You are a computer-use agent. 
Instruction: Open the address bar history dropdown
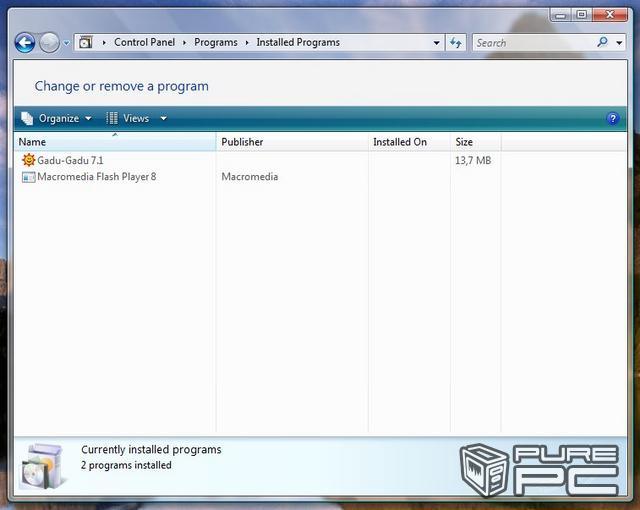click(436, 43)
